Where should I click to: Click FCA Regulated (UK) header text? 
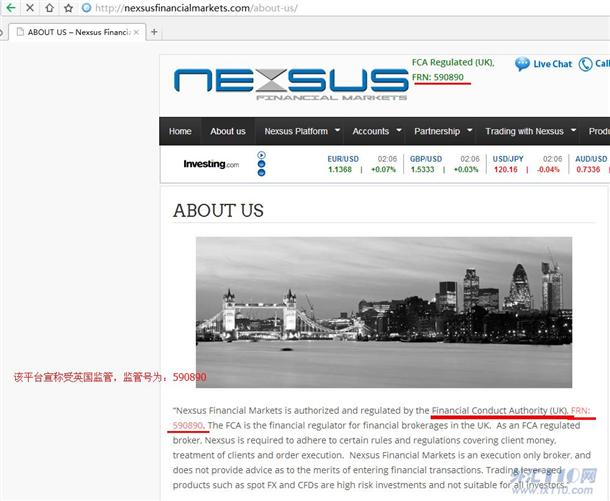tap(453, 62)
